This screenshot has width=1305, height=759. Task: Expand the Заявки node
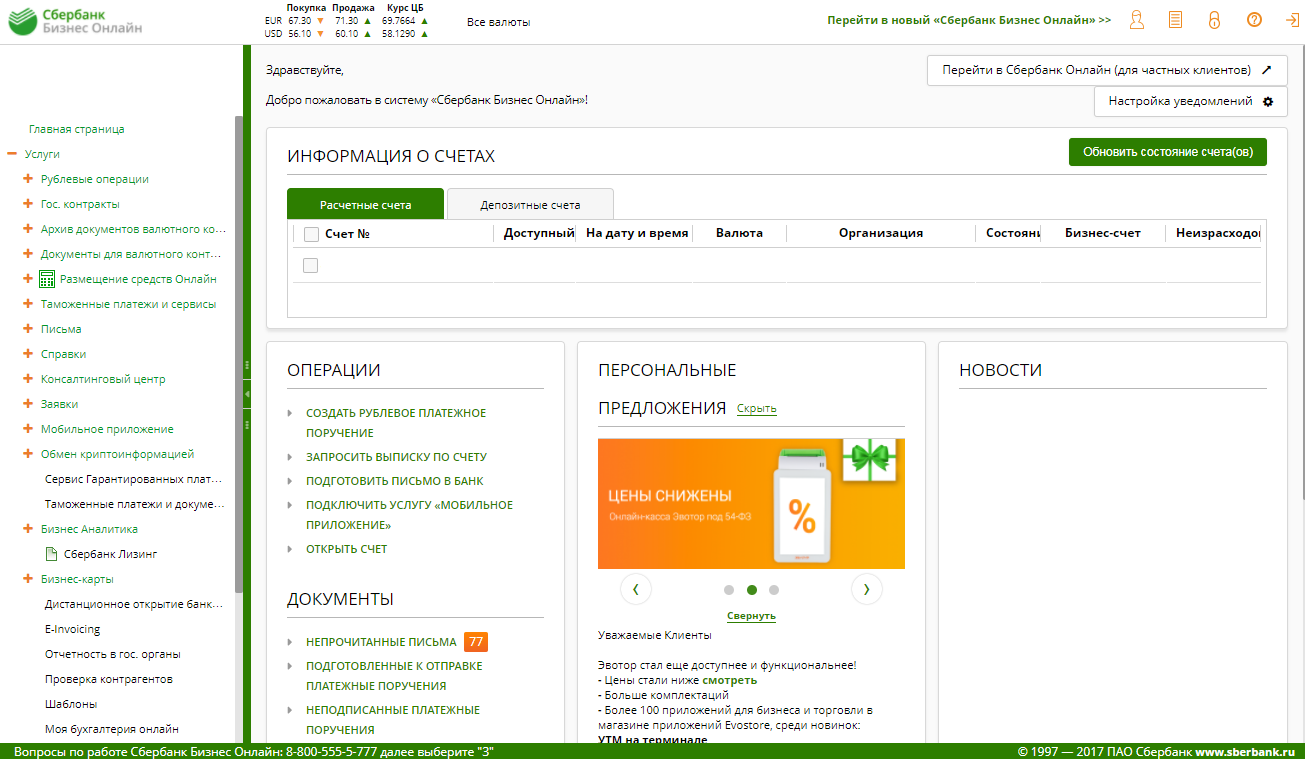point(28,404)
